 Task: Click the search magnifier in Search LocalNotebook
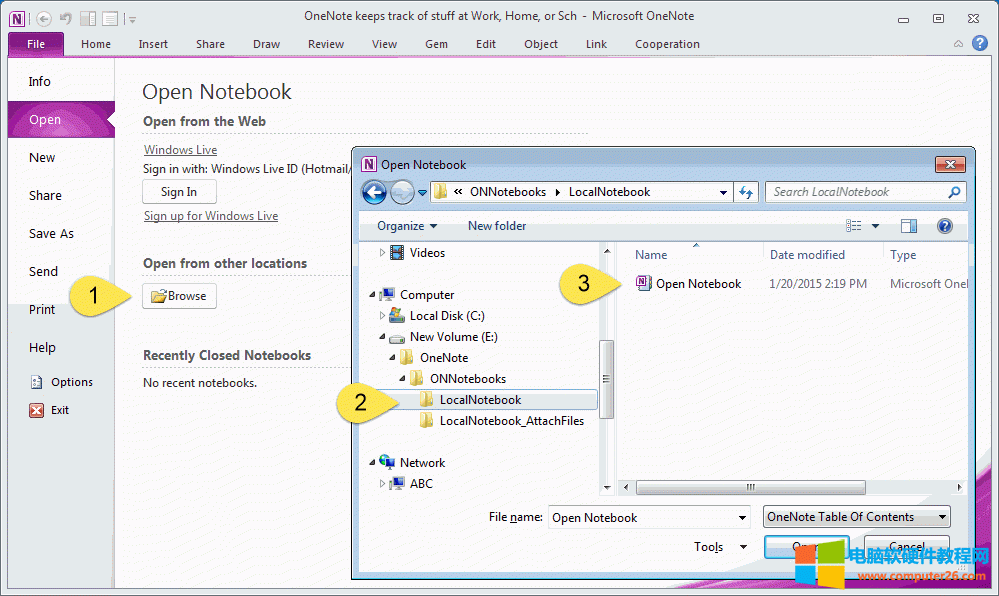click(954, 192)
